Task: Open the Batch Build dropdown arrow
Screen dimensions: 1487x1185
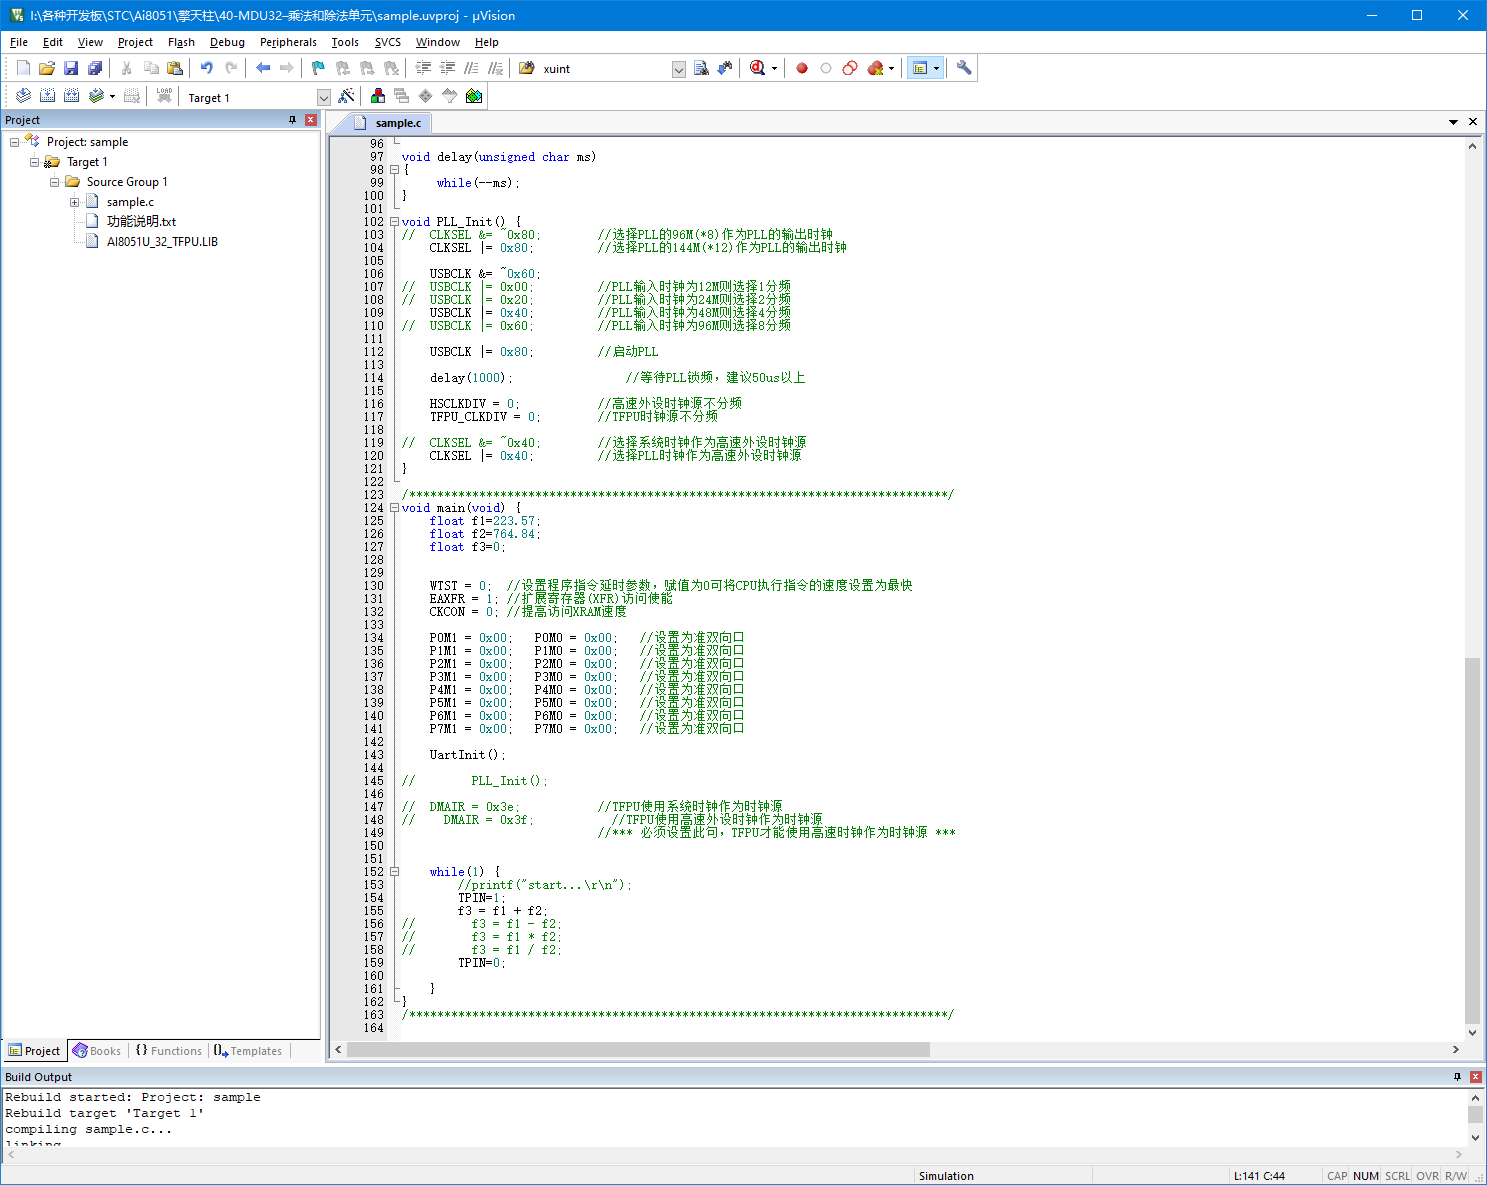Action: (112, 97)
